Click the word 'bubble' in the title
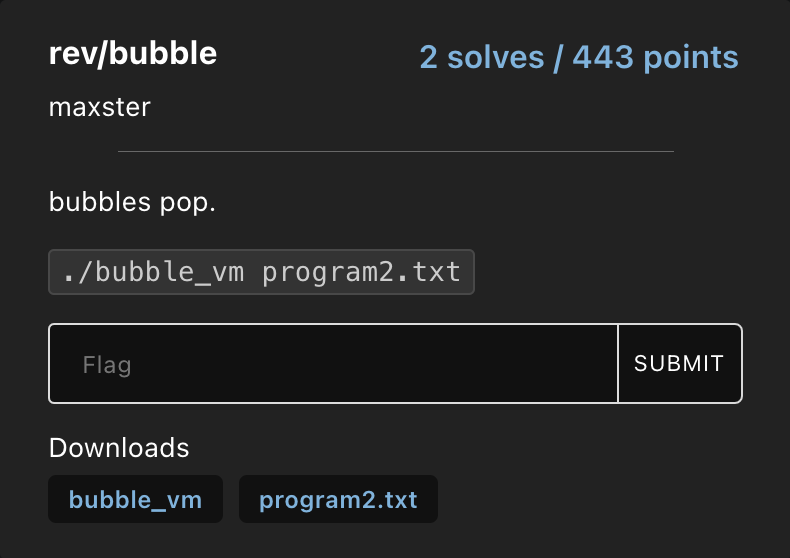Viewport: 790px width, 558px height. pos(163,54)
